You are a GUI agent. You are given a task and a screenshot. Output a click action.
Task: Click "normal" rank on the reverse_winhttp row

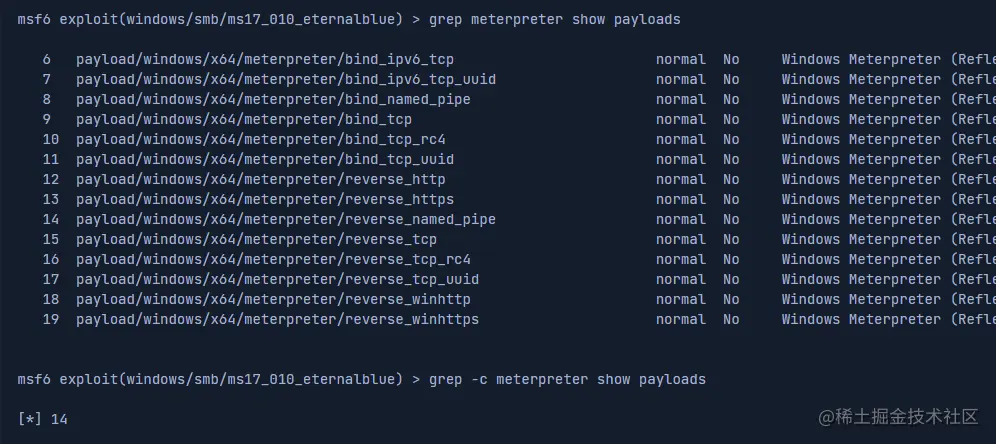point(680,299)
